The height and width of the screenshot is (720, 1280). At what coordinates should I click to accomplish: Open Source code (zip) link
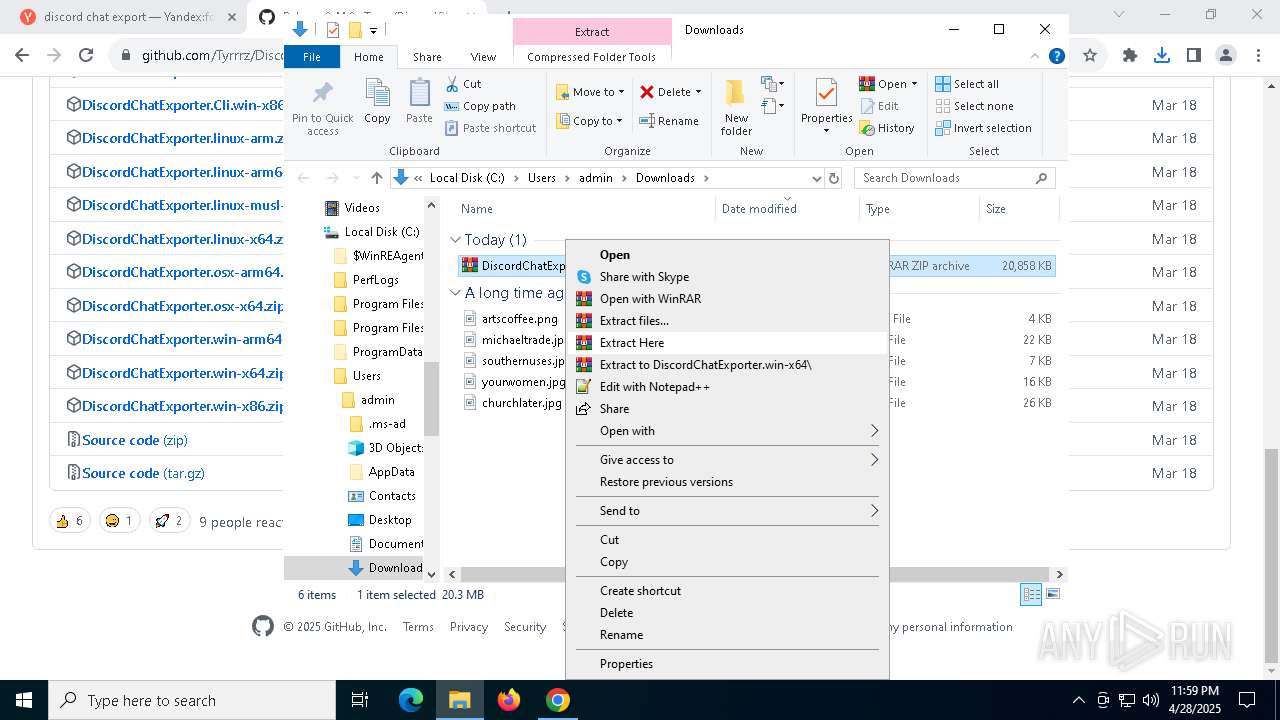[135, 440]
